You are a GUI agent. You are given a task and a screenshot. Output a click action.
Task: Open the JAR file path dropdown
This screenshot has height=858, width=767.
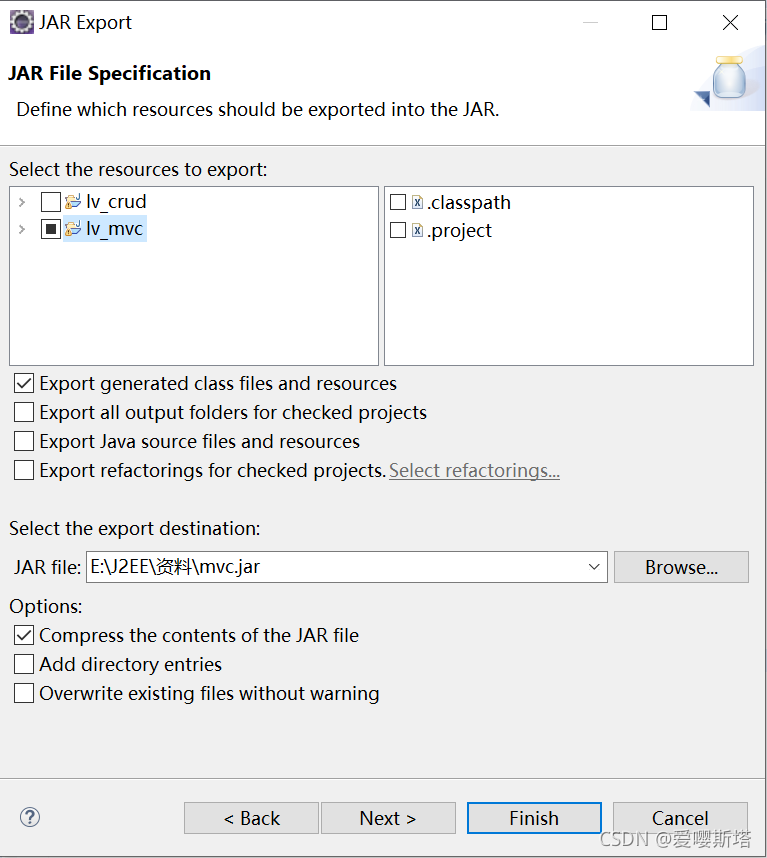pos(594,567)
